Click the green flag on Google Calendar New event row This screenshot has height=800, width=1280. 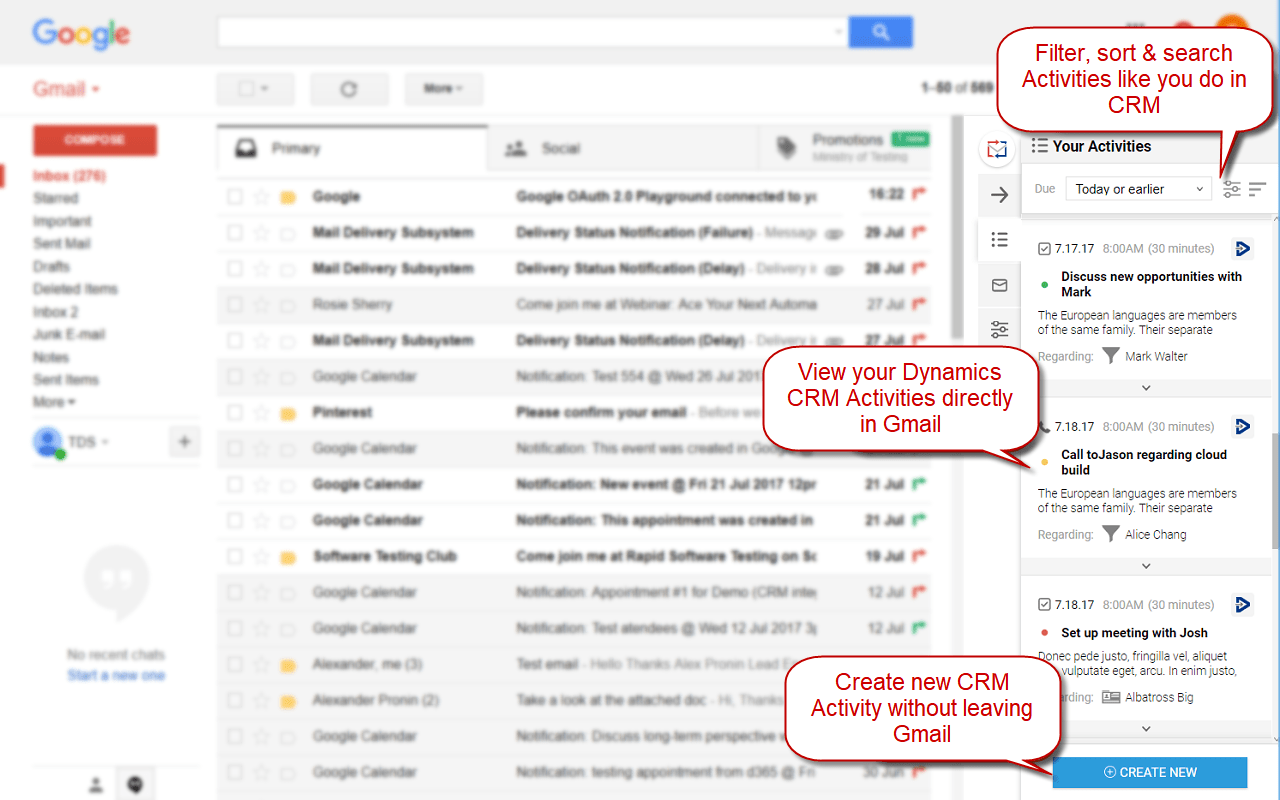pos(919,484)
